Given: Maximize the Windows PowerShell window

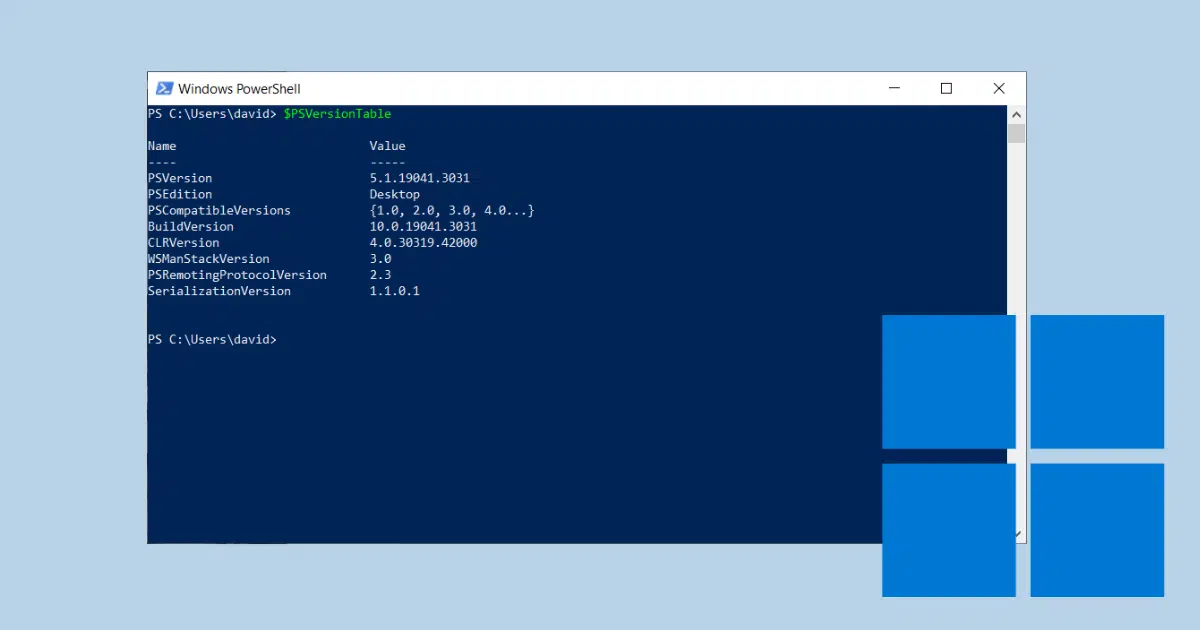Looking at the screenshot, I should [x=946, y=88].
